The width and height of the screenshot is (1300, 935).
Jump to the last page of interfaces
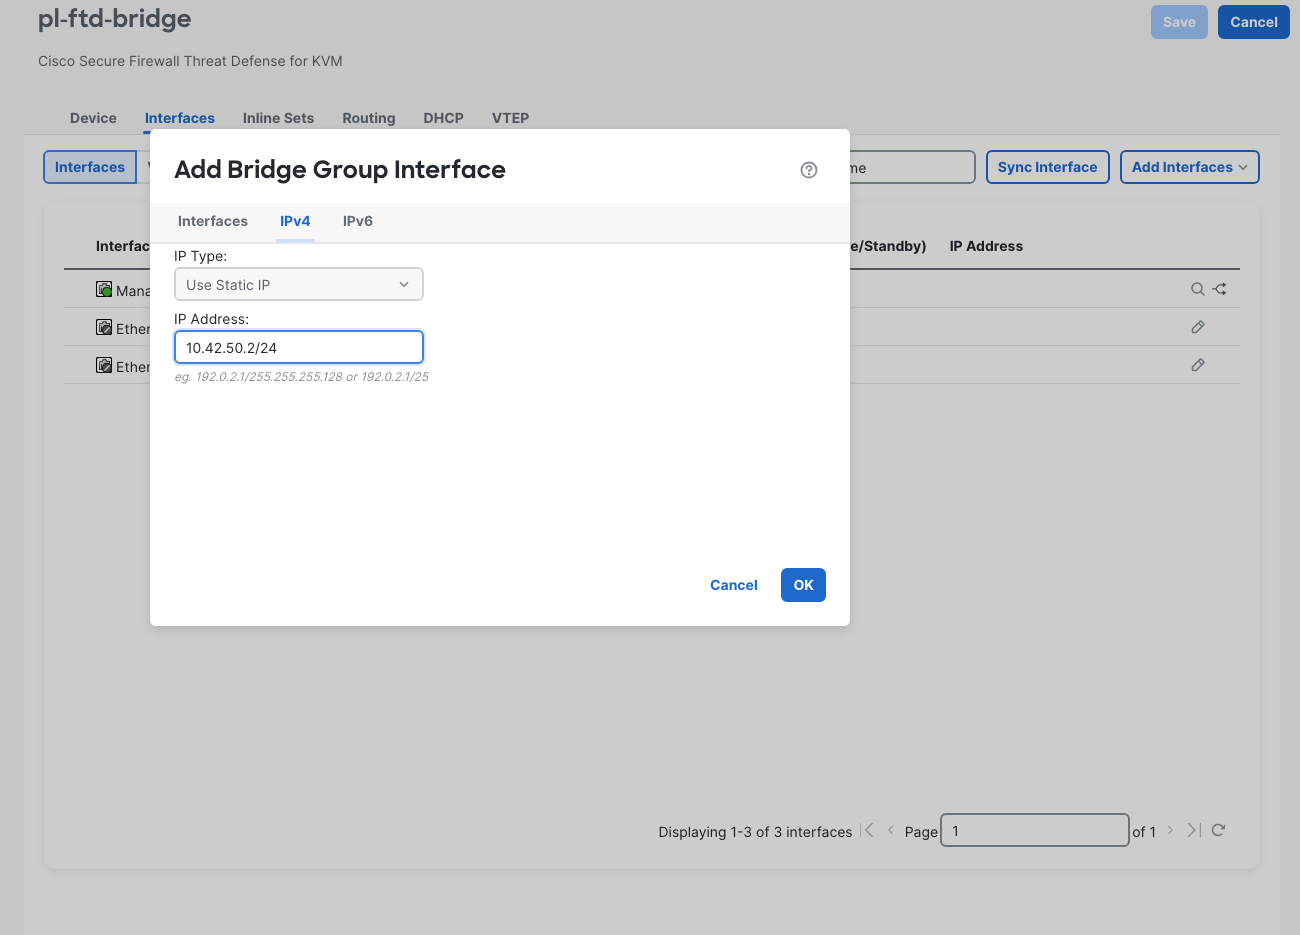tap(1194, 830)
